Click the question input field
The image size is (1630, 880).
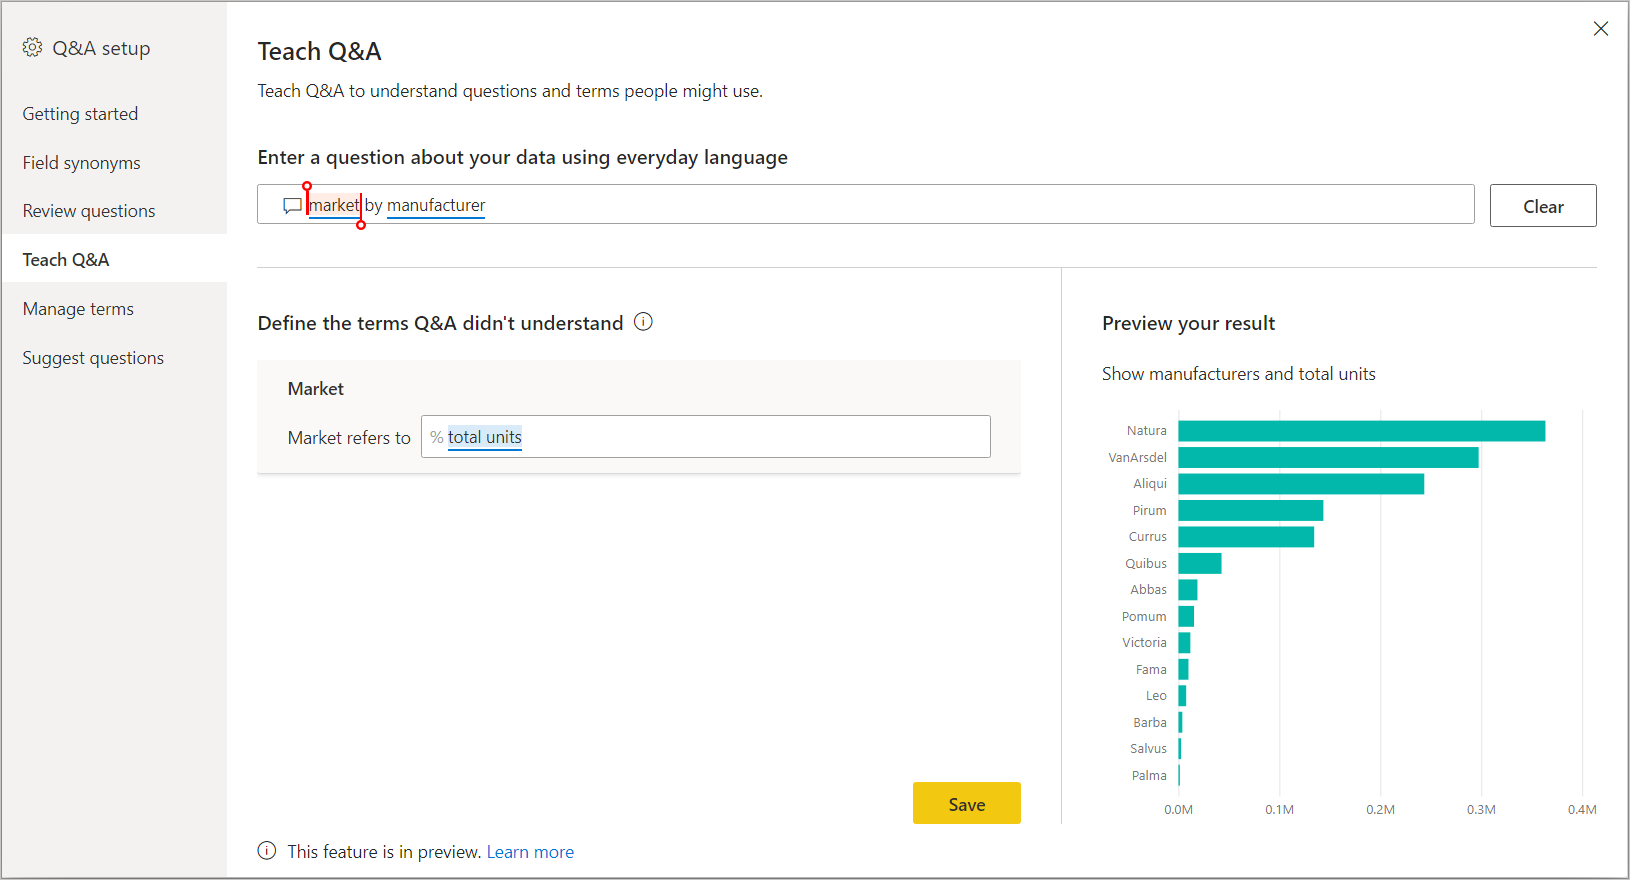(x=900, y=205)
